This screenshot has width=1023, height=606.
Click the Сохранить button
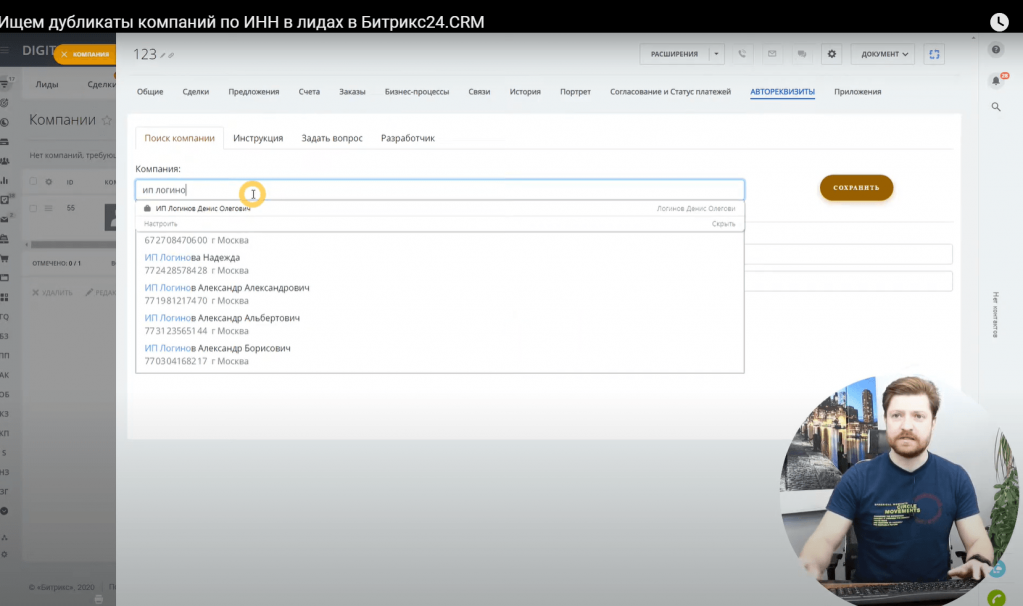coord(856,188)
